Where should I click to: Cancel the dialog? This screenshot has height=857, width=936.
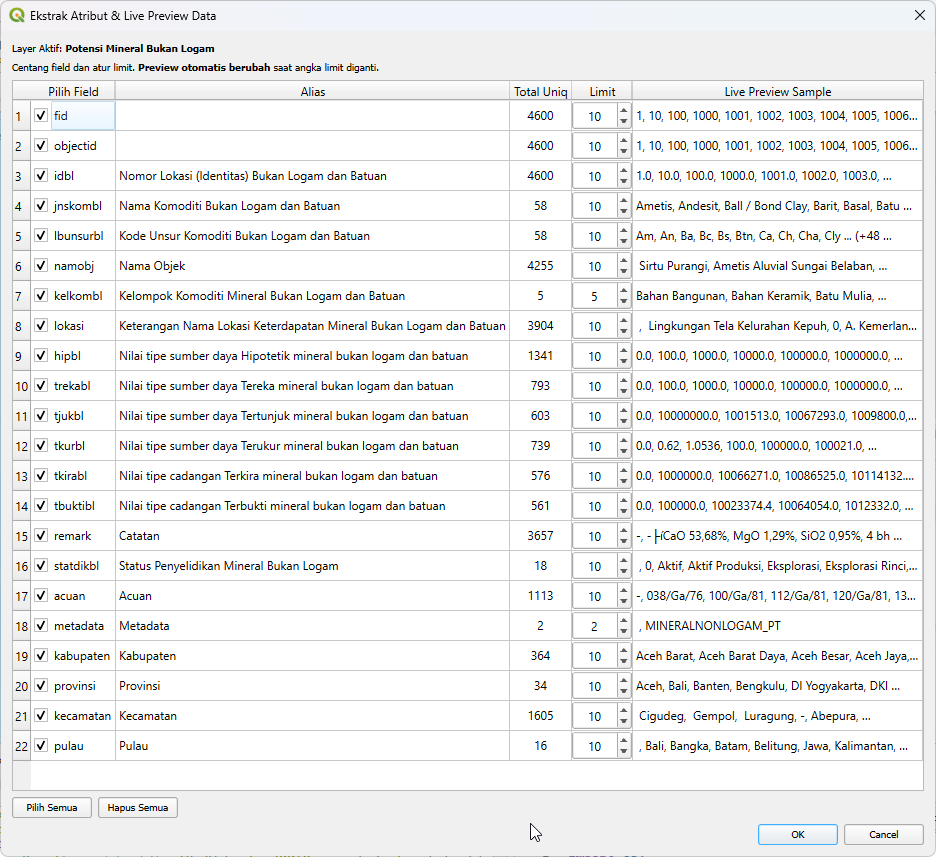pos(883,834)
